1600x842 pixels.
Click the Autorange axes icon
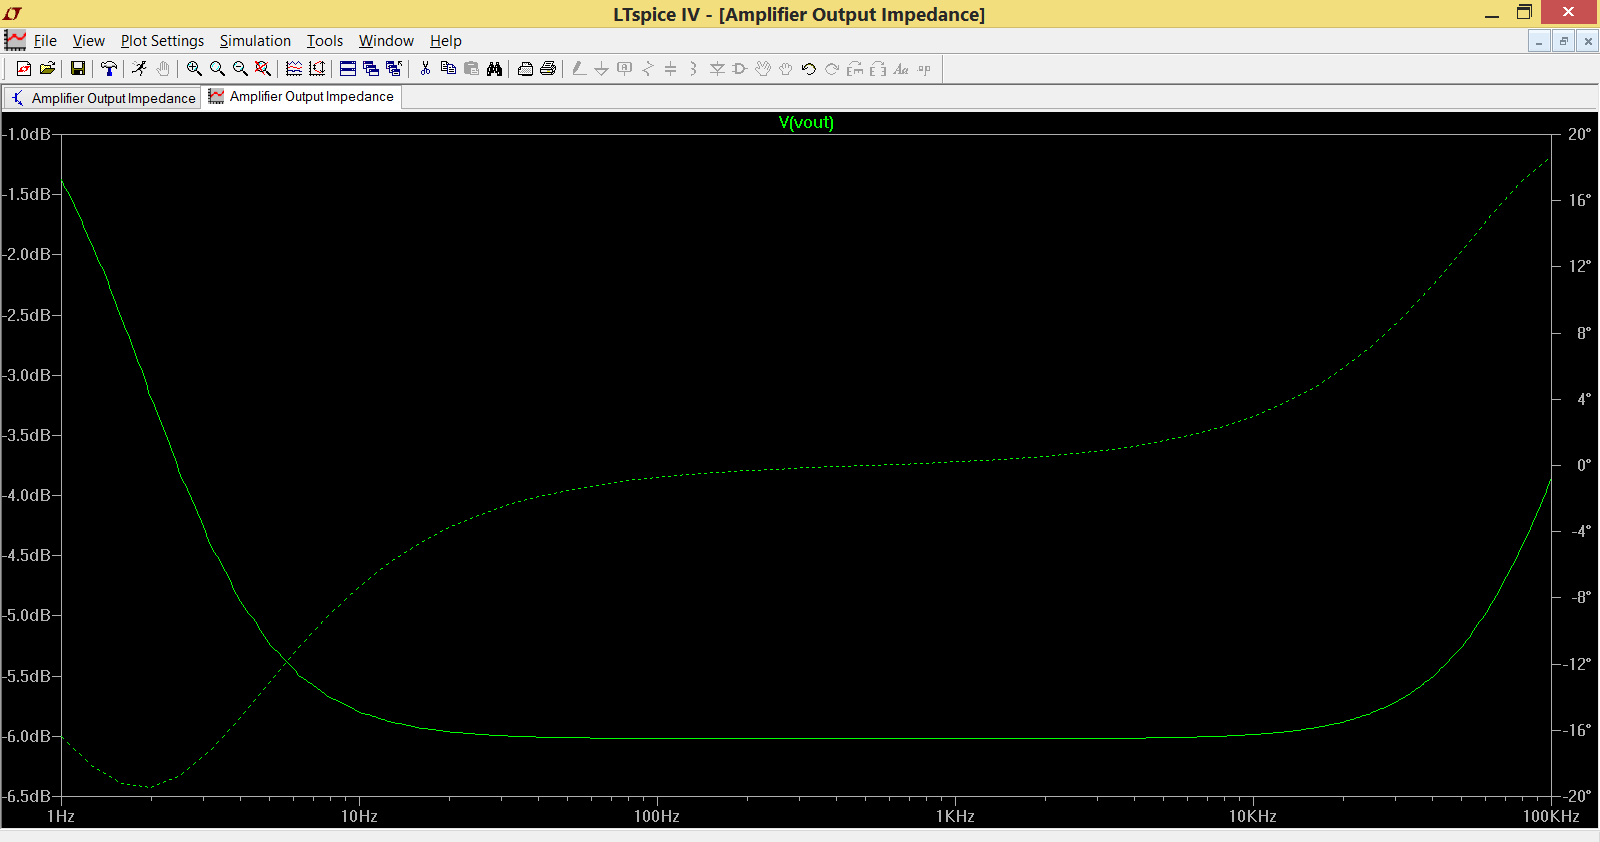[317, 69]
